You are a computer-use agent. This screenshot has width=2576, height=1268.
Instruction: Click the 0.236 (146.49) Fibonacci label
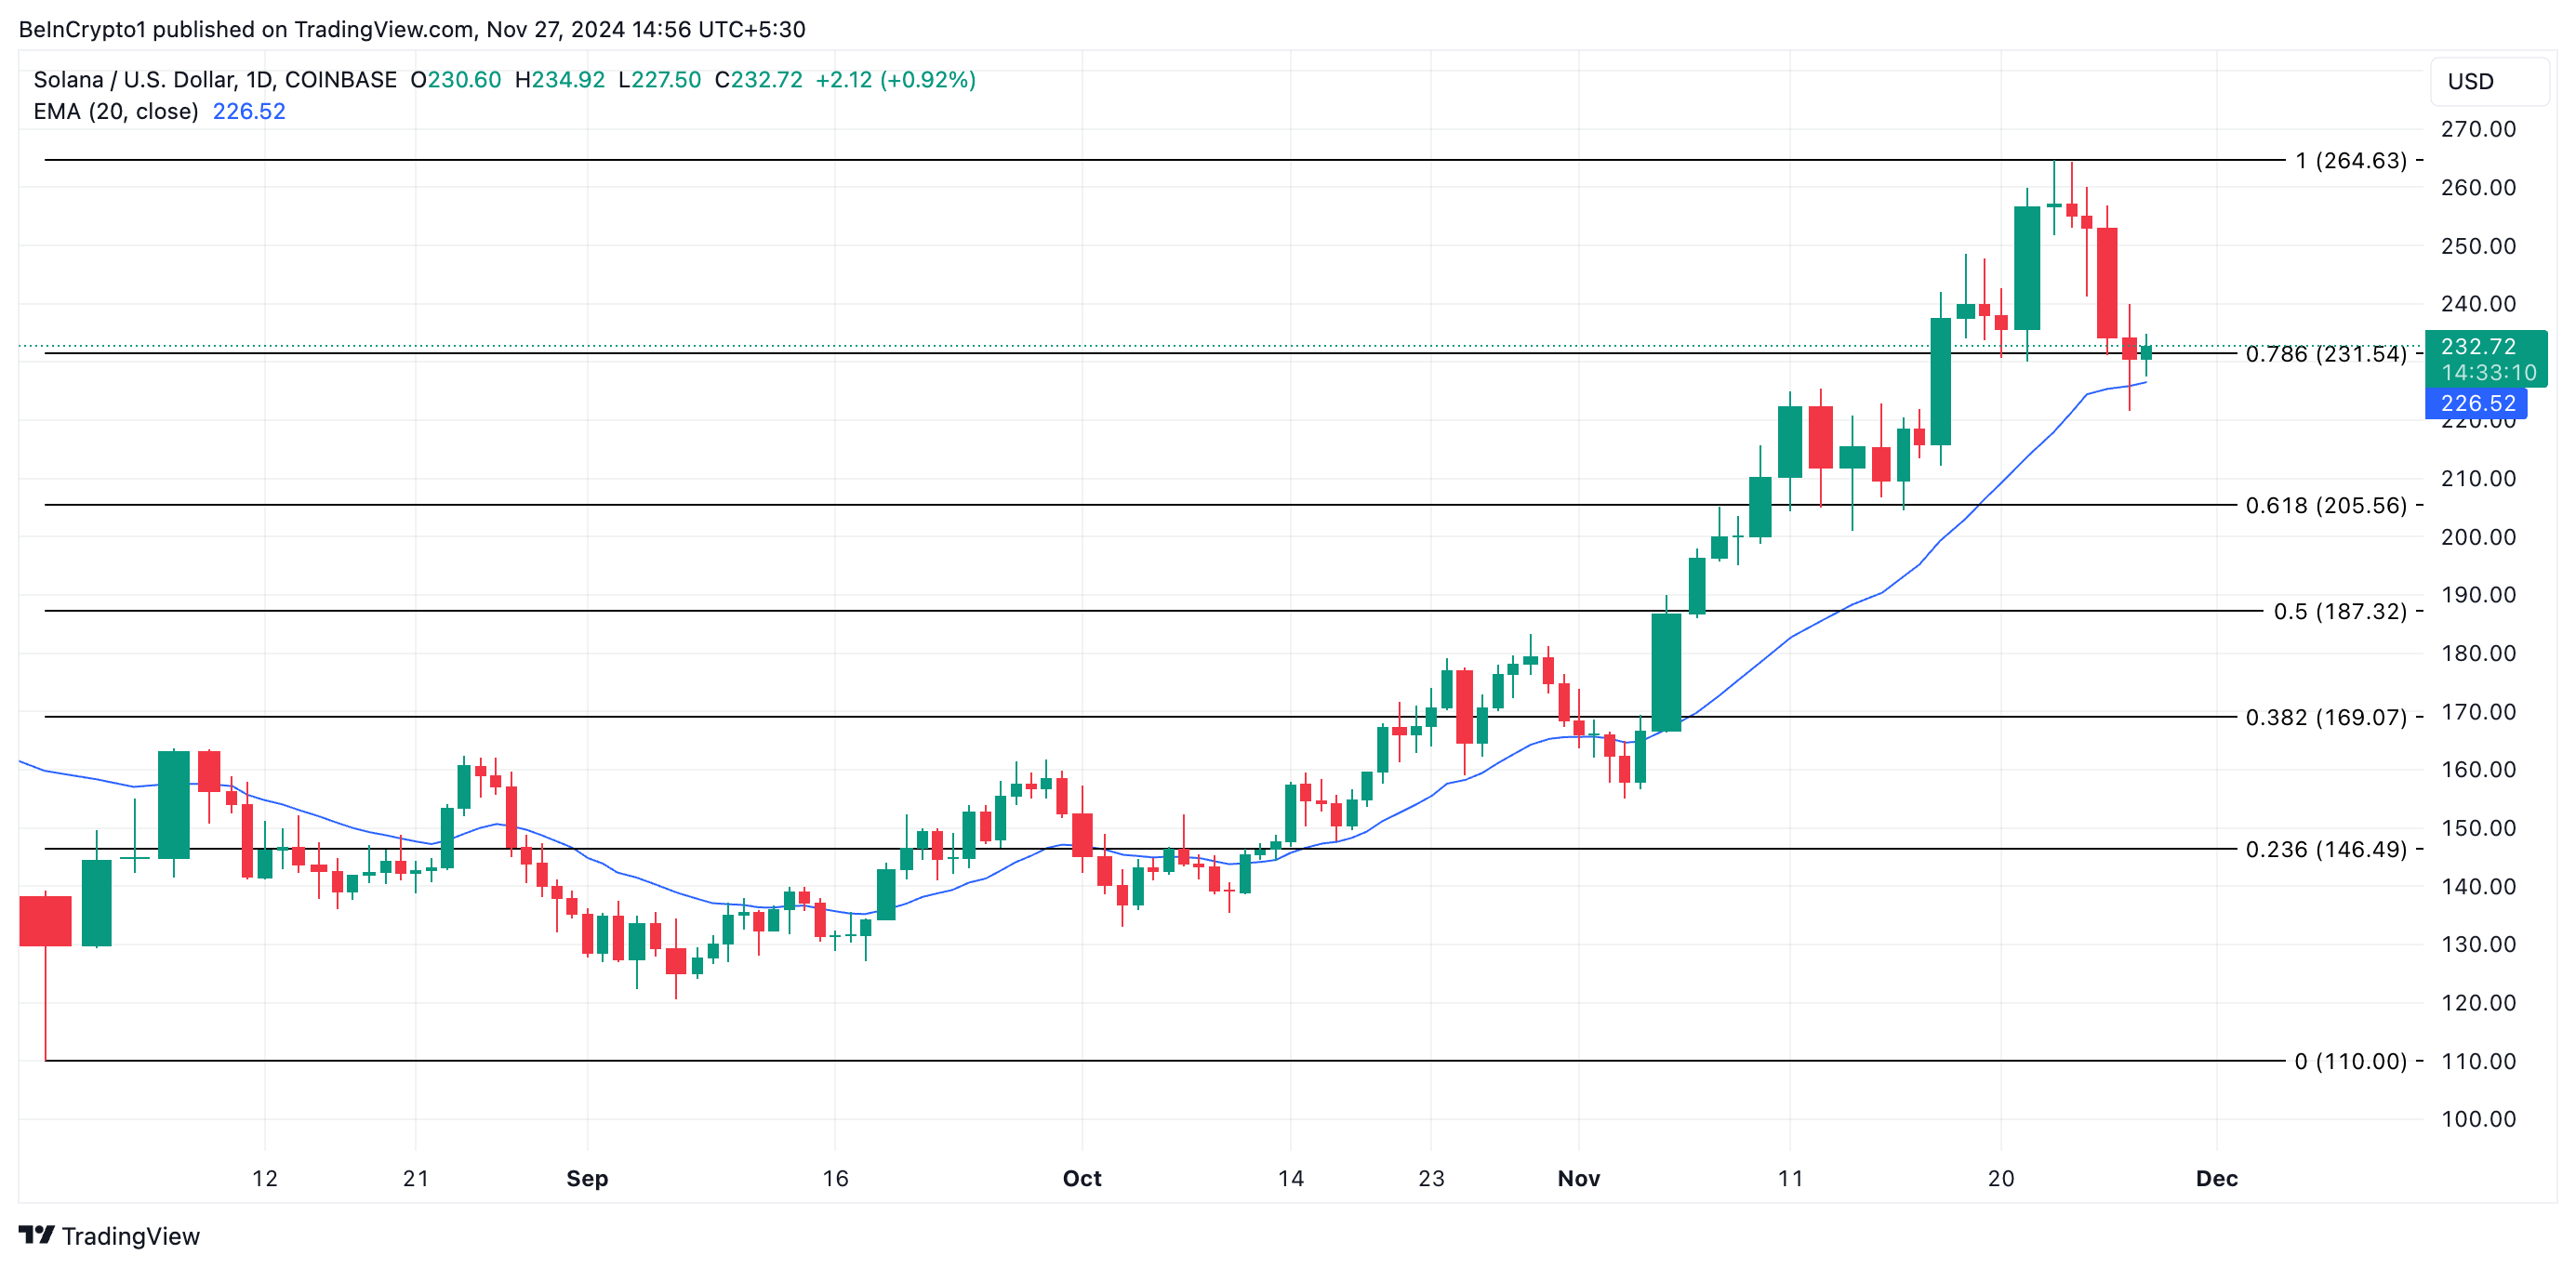[2325, 849]
